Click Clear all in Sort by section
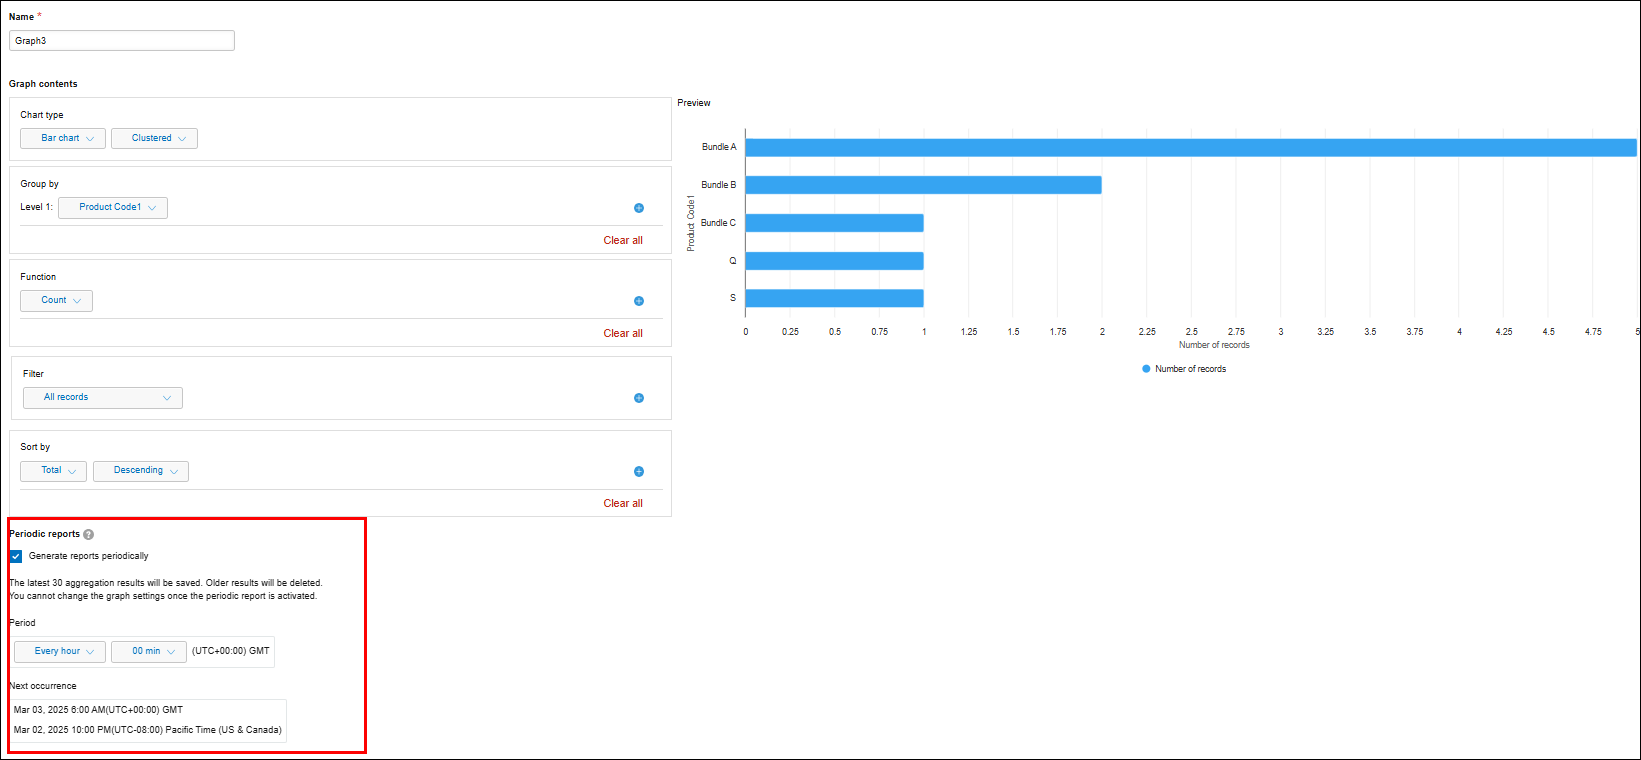Viewport: 1641px width, 760px height. 623,504
